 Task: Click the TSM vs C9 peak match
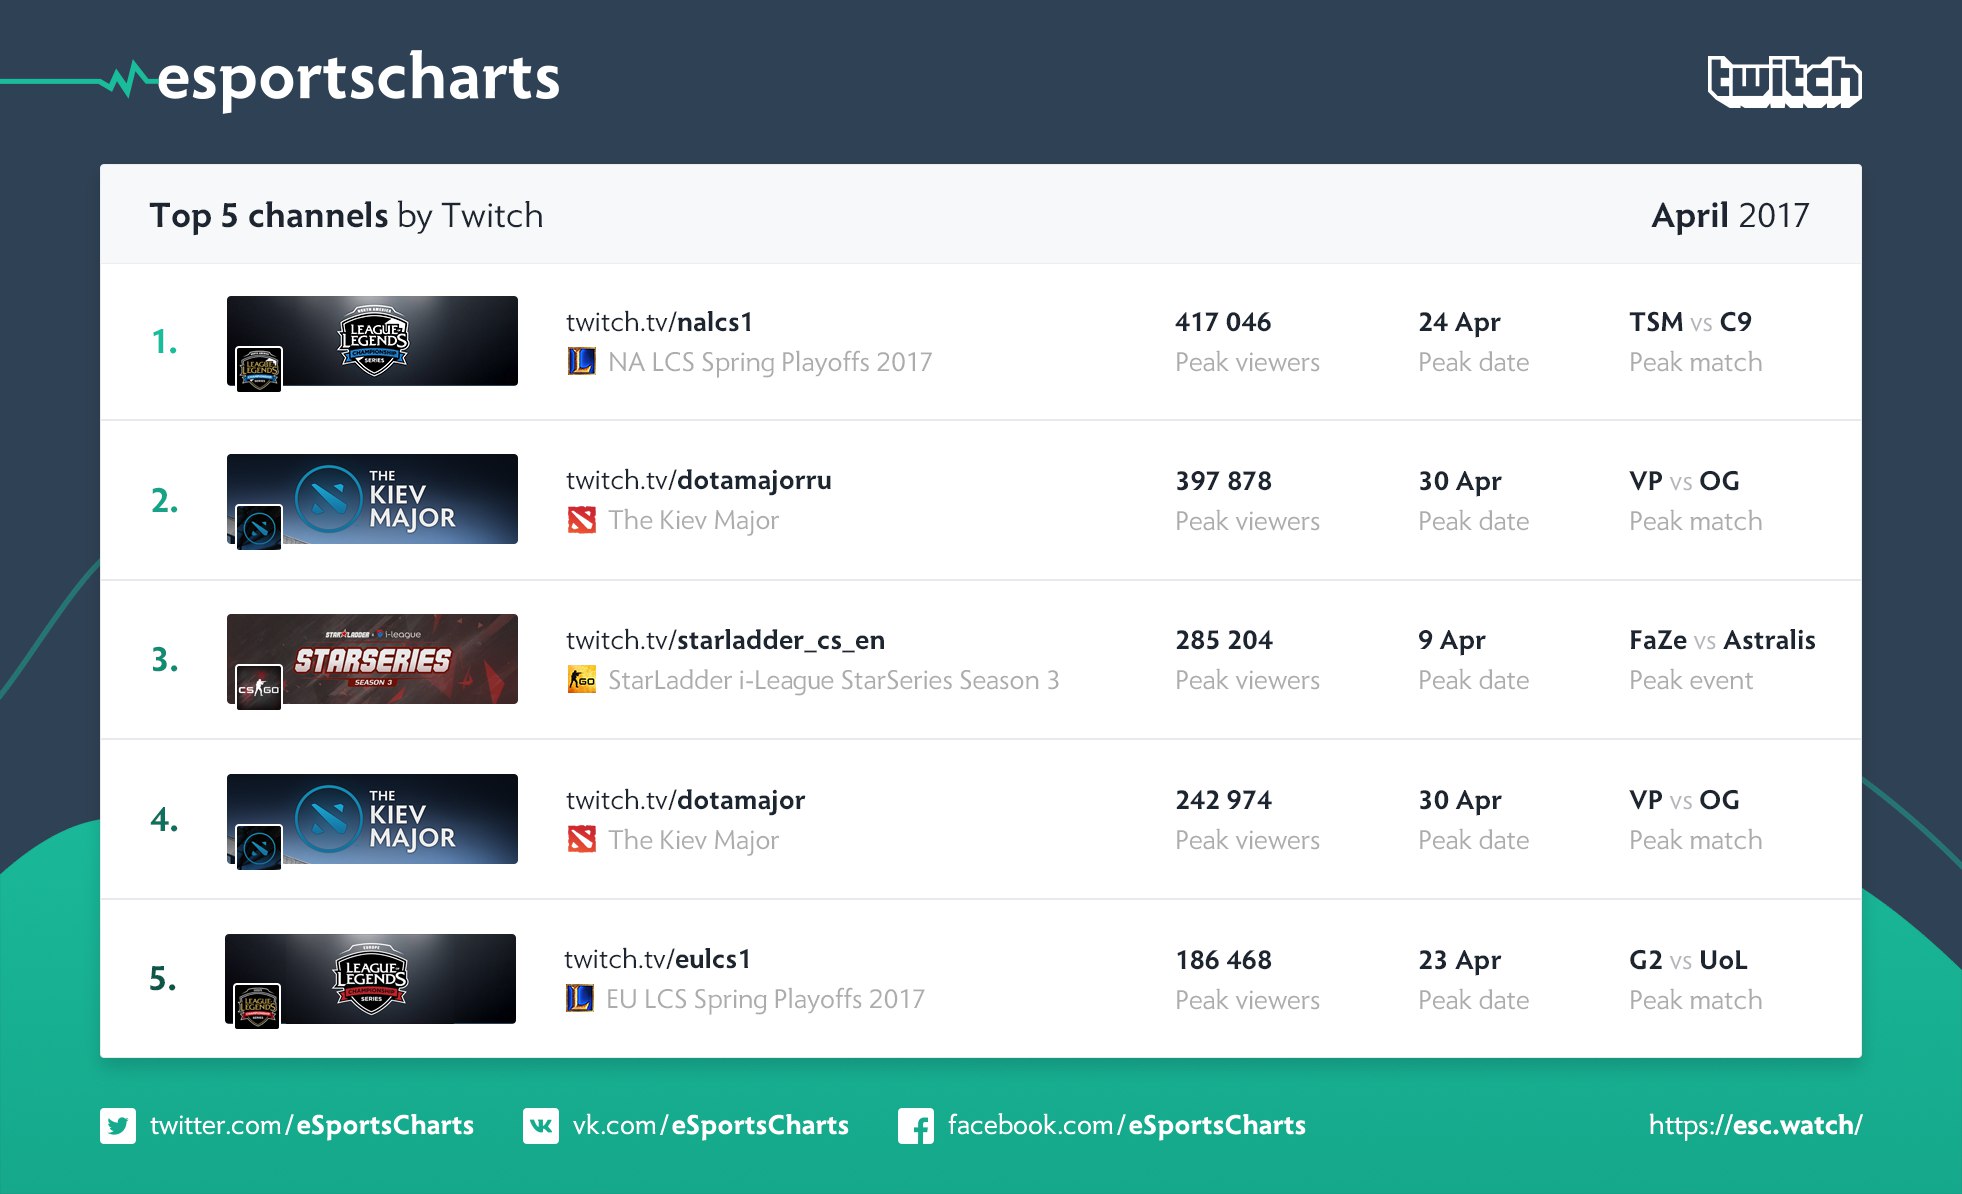[1690, 322]
